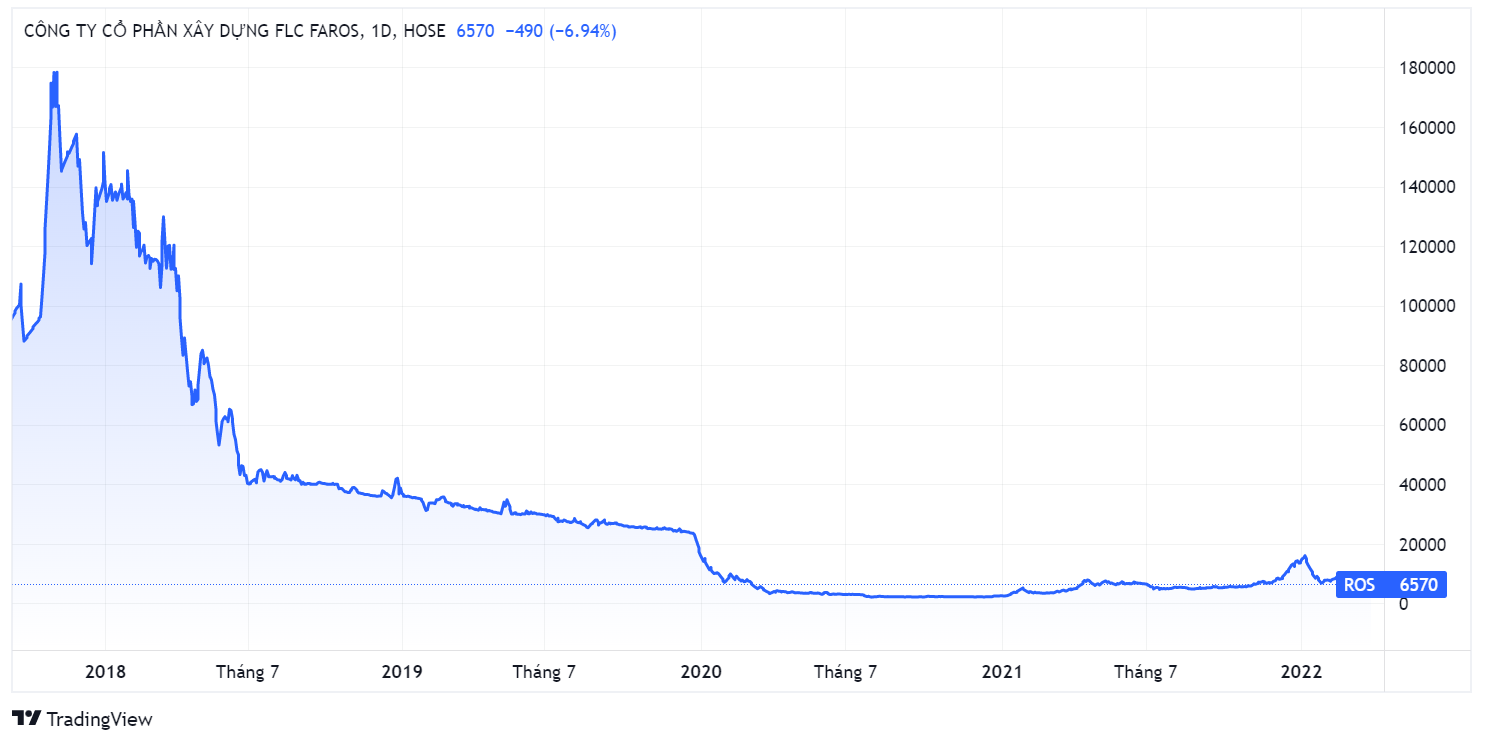Viewport: 1486px width, 745px height.
Task: Select 2021 on the time axis
Action: click(x=1002, y=672)
